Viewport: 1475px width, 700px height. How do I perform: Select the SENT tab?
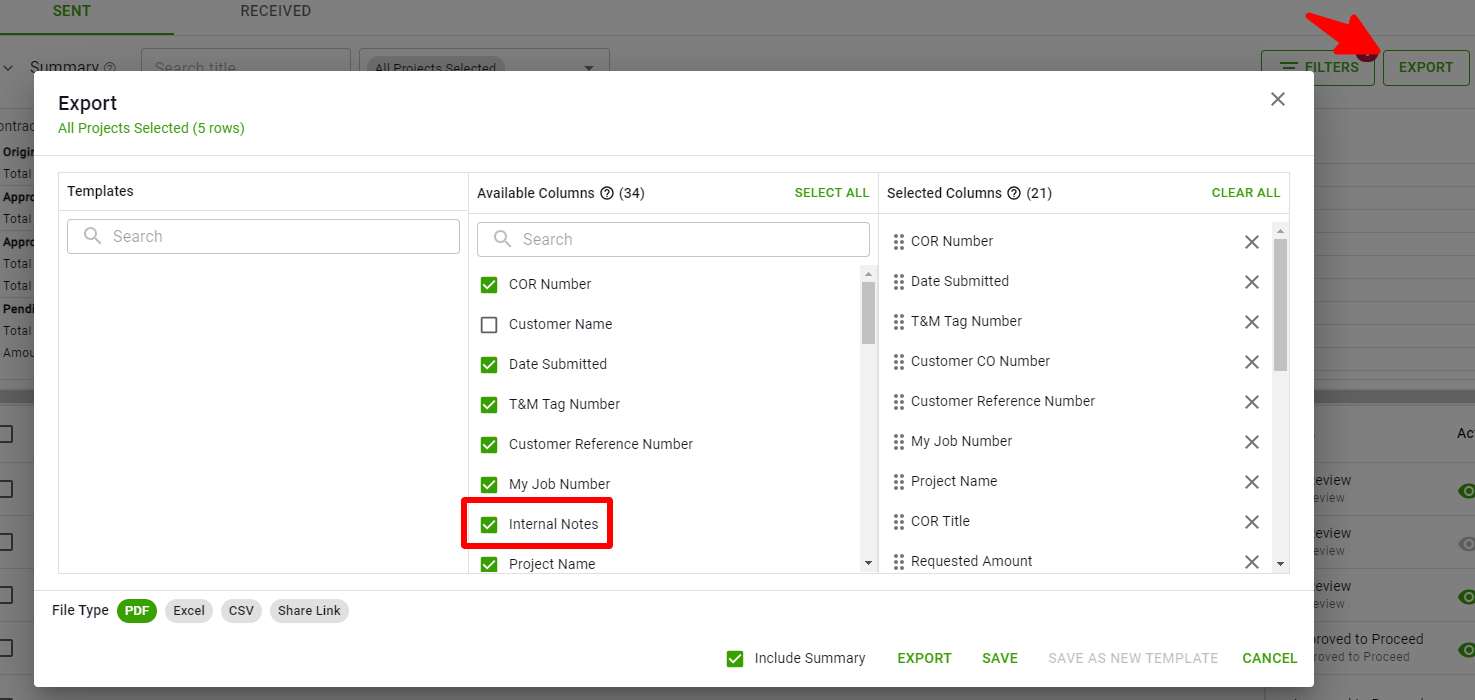71,11
